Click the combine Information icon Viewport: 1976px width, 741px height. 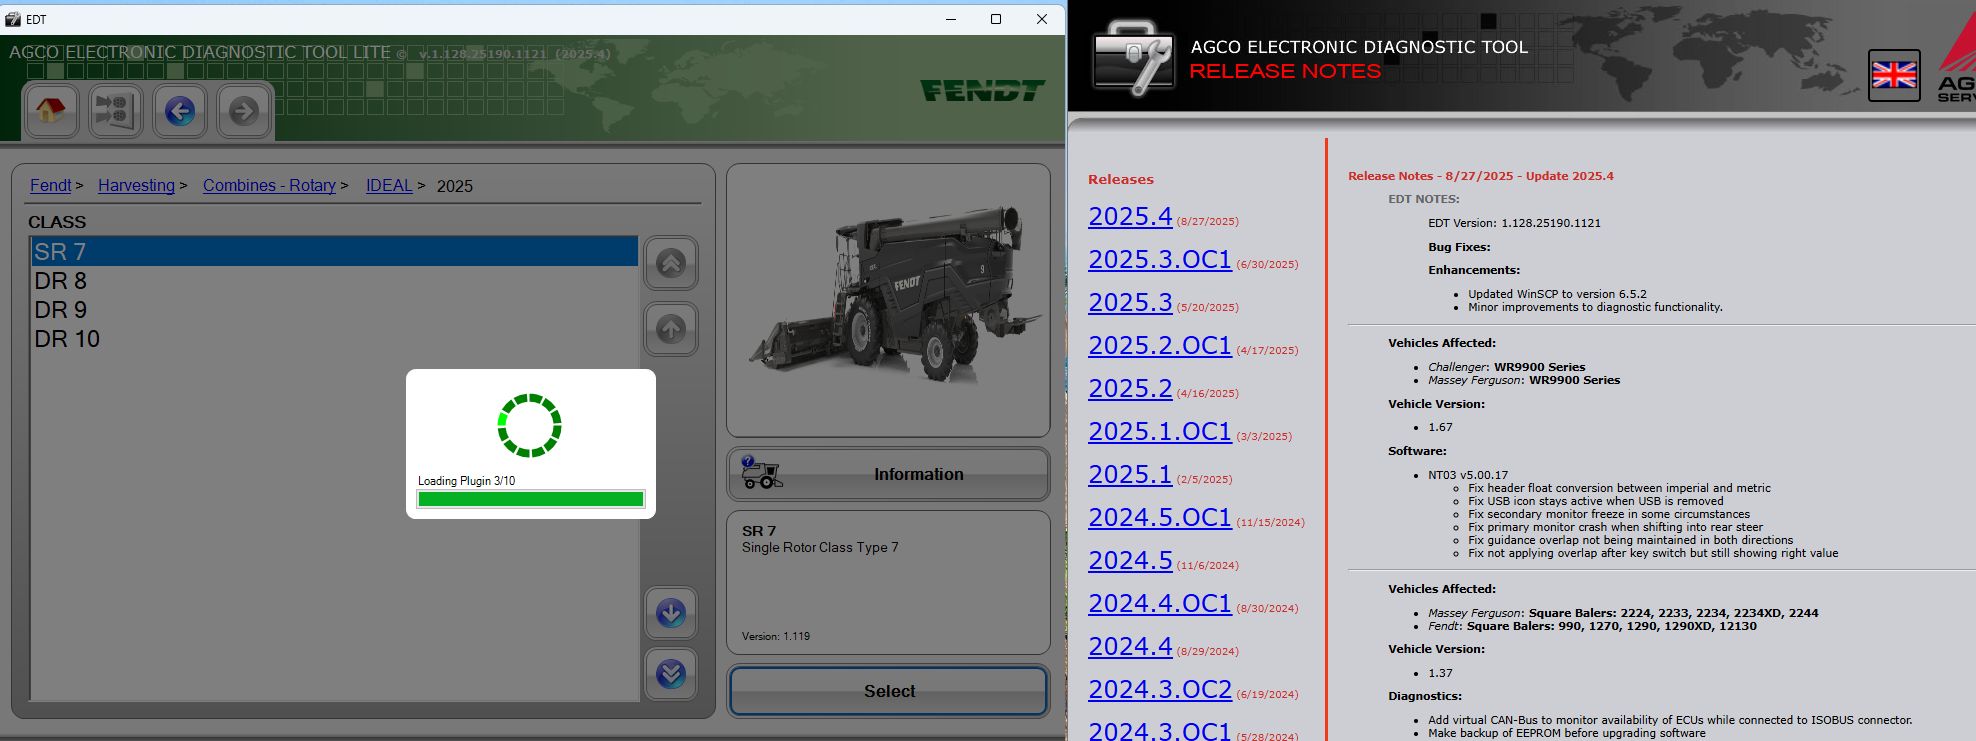pyautogui.click(x=762, y=473)
